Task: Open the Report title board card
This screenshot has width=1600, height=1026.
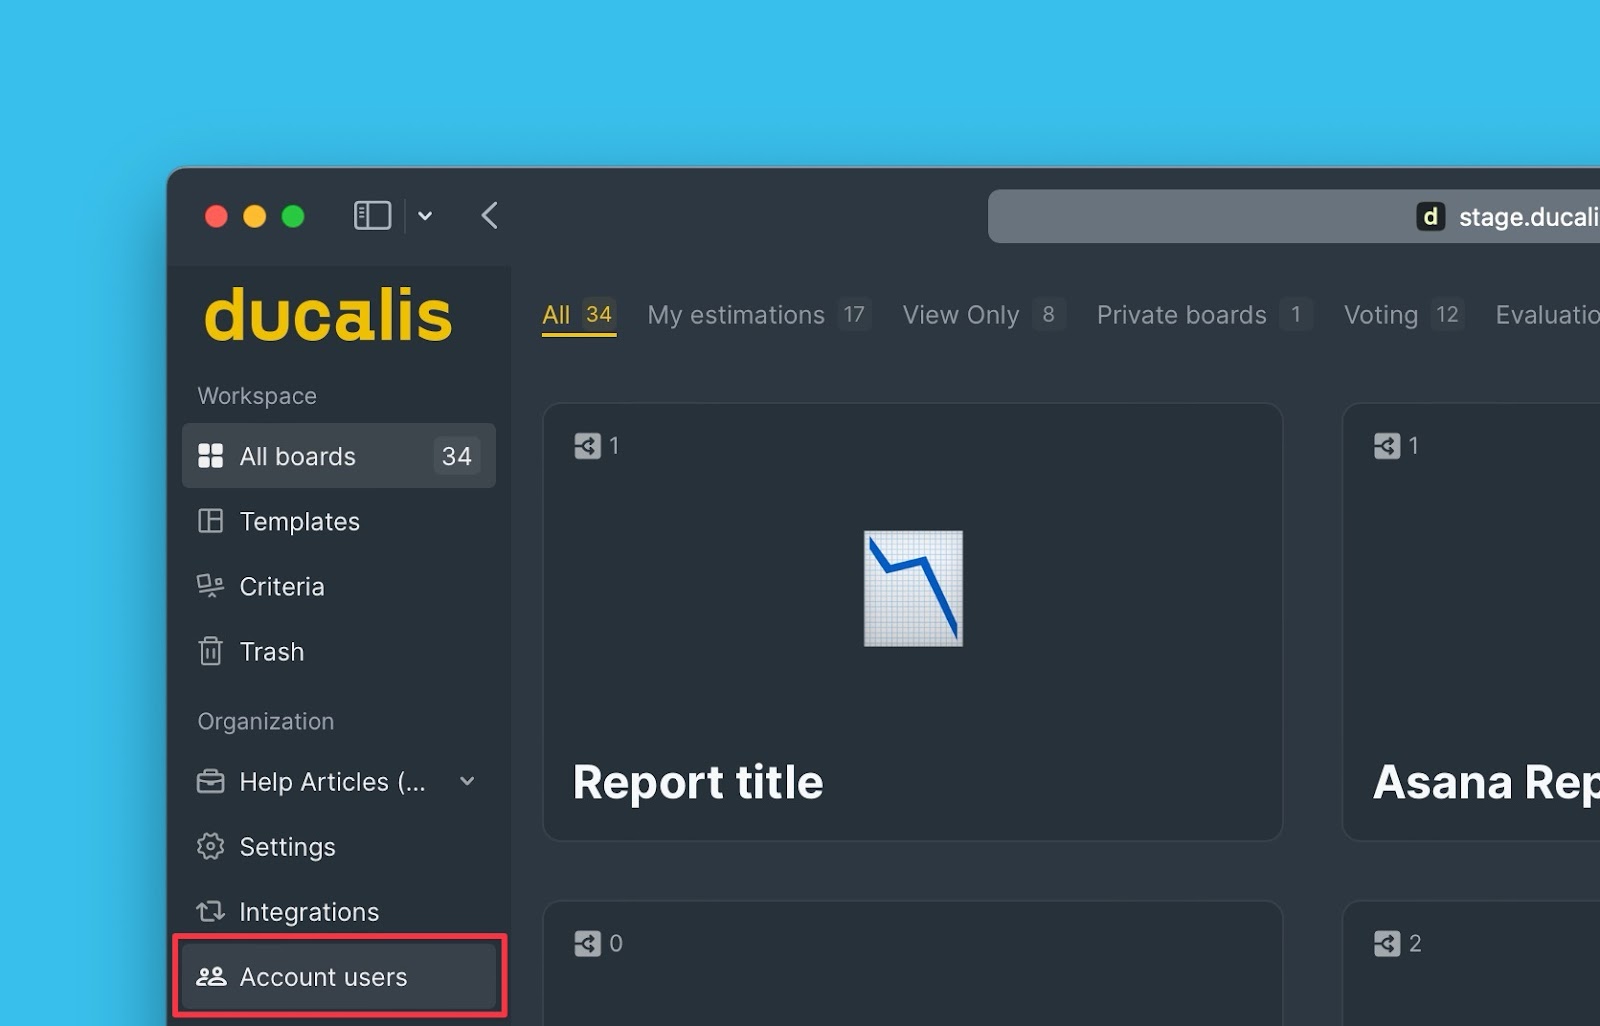Action: point(912,622)
